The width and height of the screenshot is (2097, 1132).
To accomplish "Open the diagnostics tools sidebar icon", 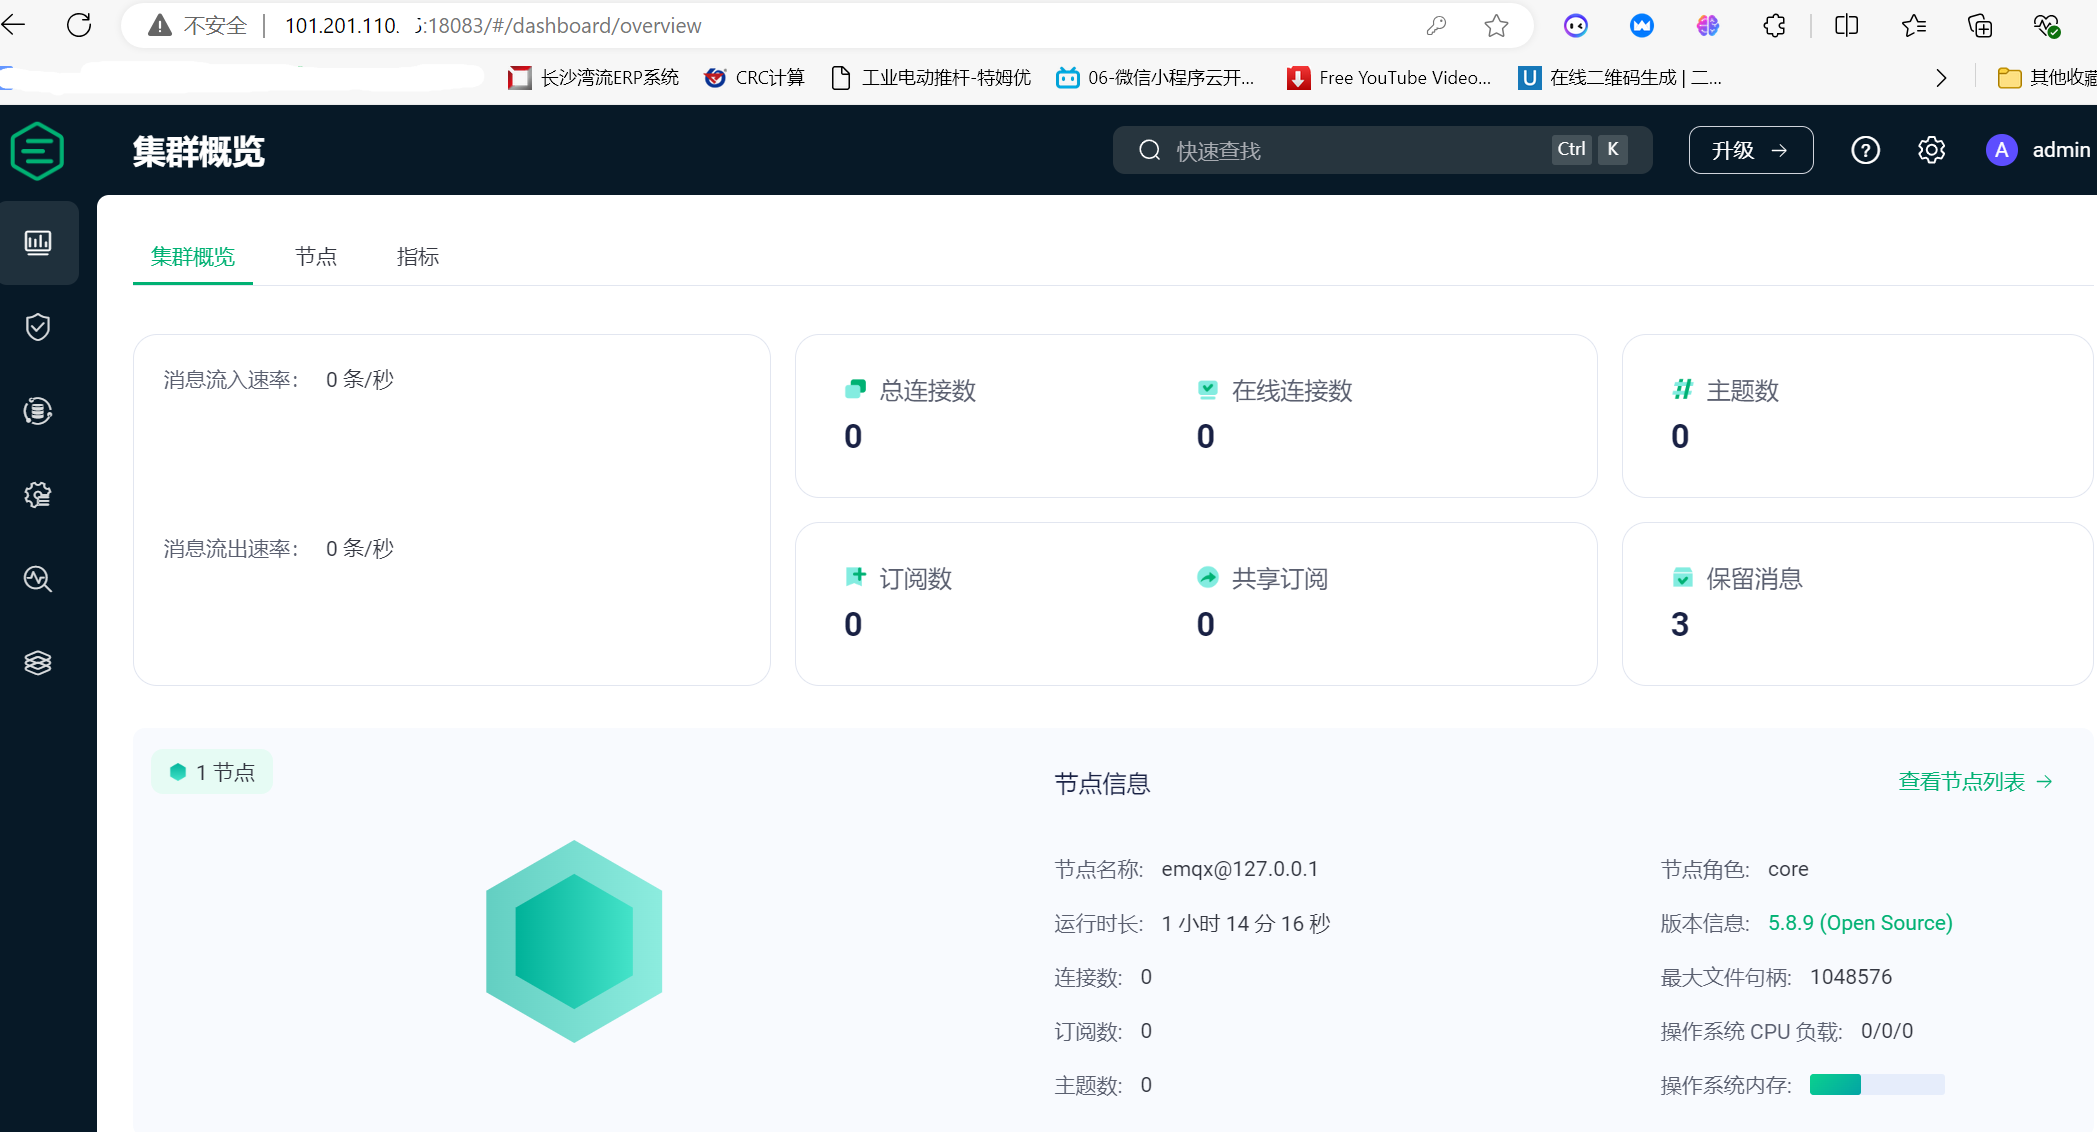I will [x=38, y=579].
